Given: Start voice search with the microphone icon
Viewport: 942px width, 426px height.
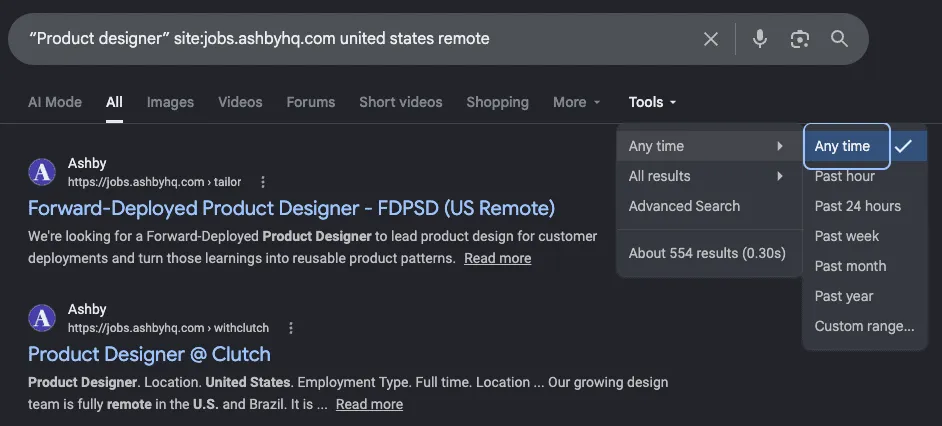Looking at the screenshot, I should pyautogui.click(x=759, y=39).
